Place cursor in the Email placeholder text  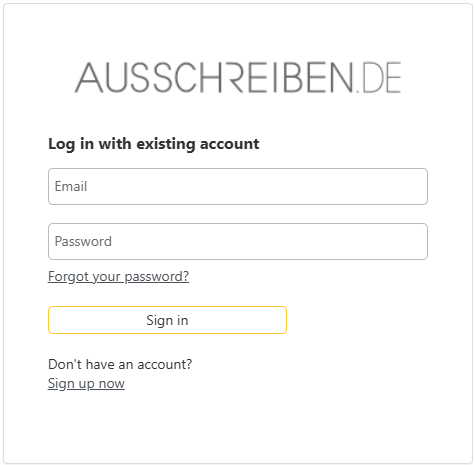pos(71,186)
